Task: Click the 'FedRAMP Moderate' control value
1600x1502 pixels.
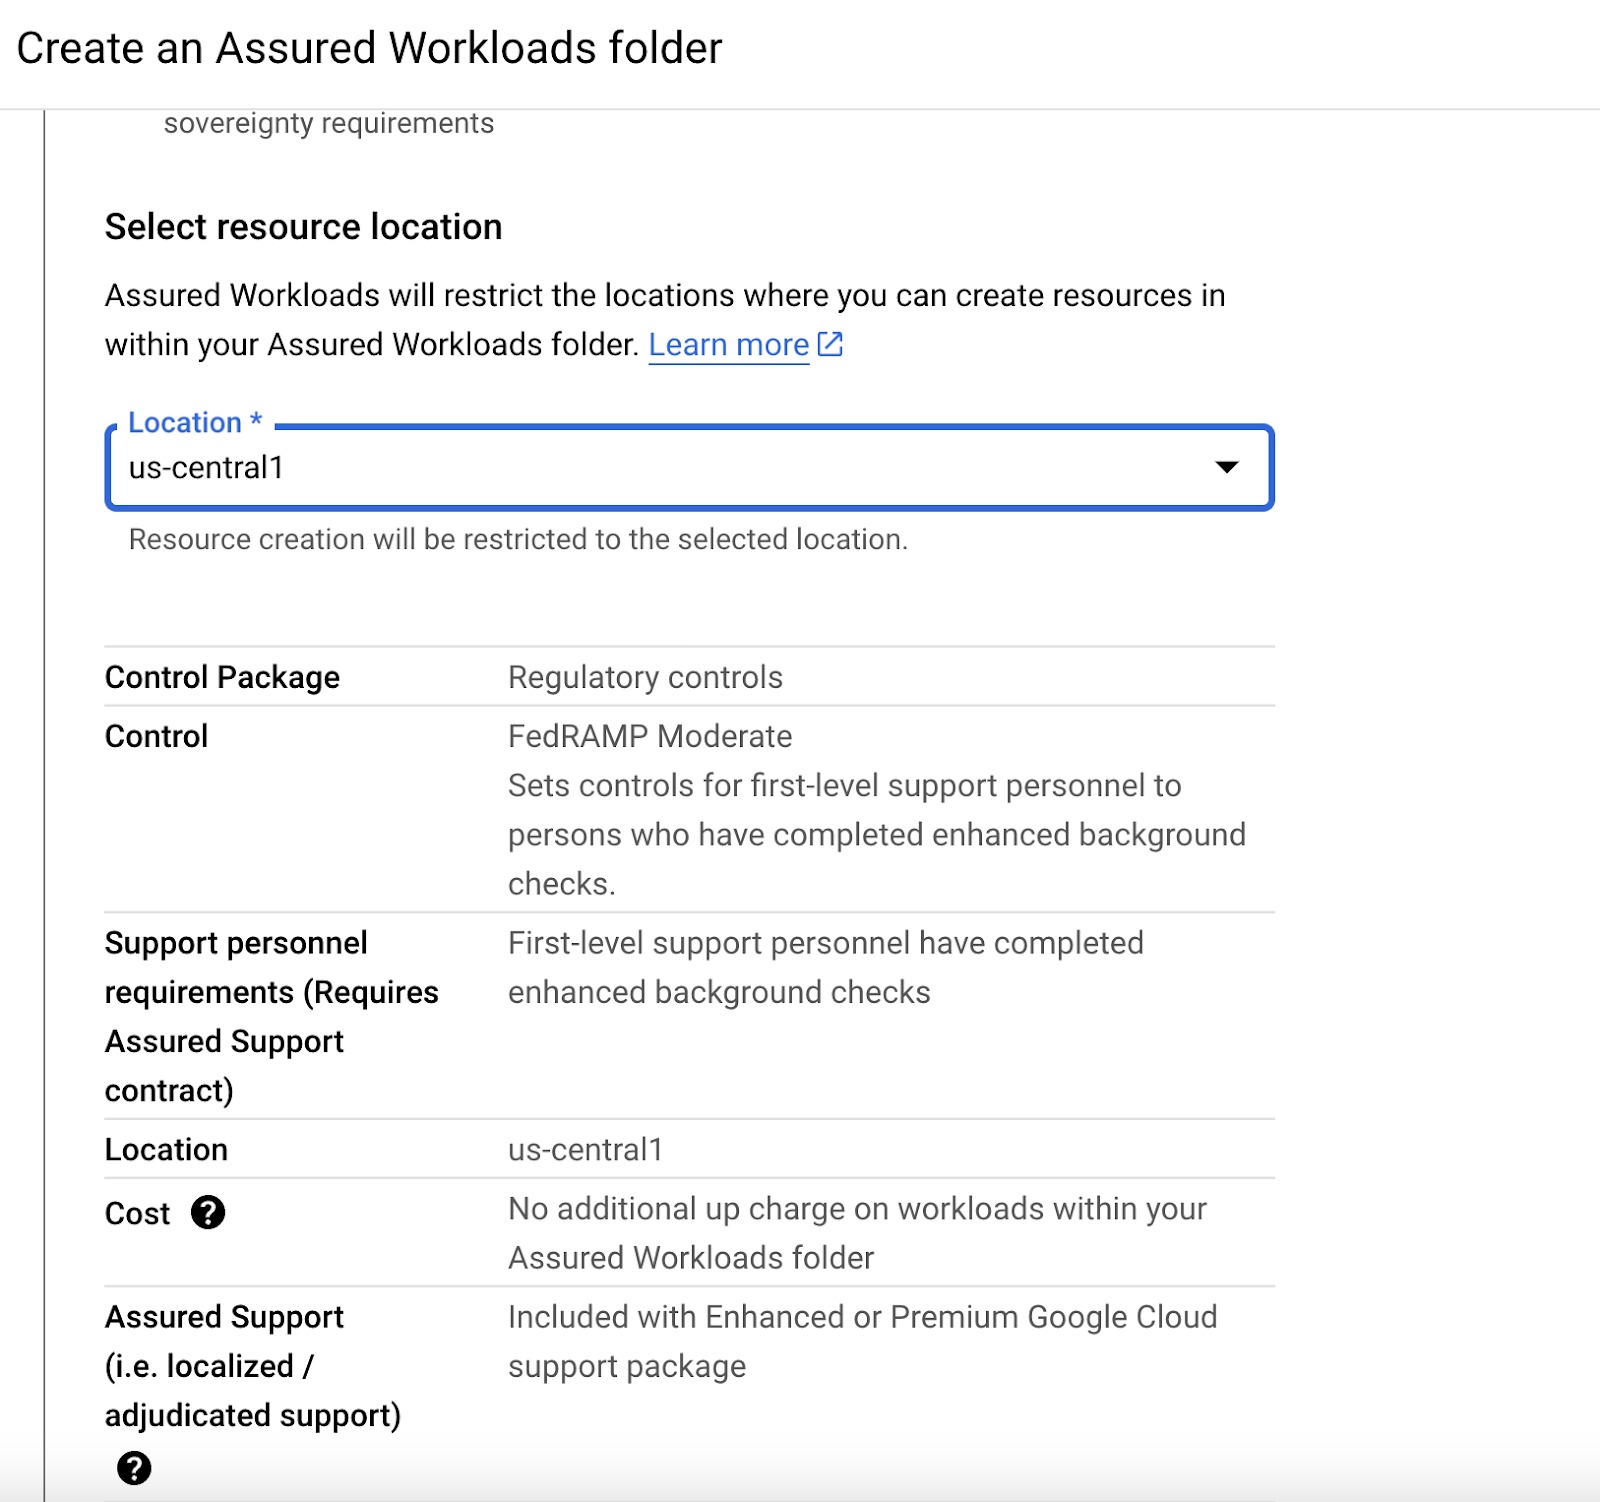Action: click(650, 736)
